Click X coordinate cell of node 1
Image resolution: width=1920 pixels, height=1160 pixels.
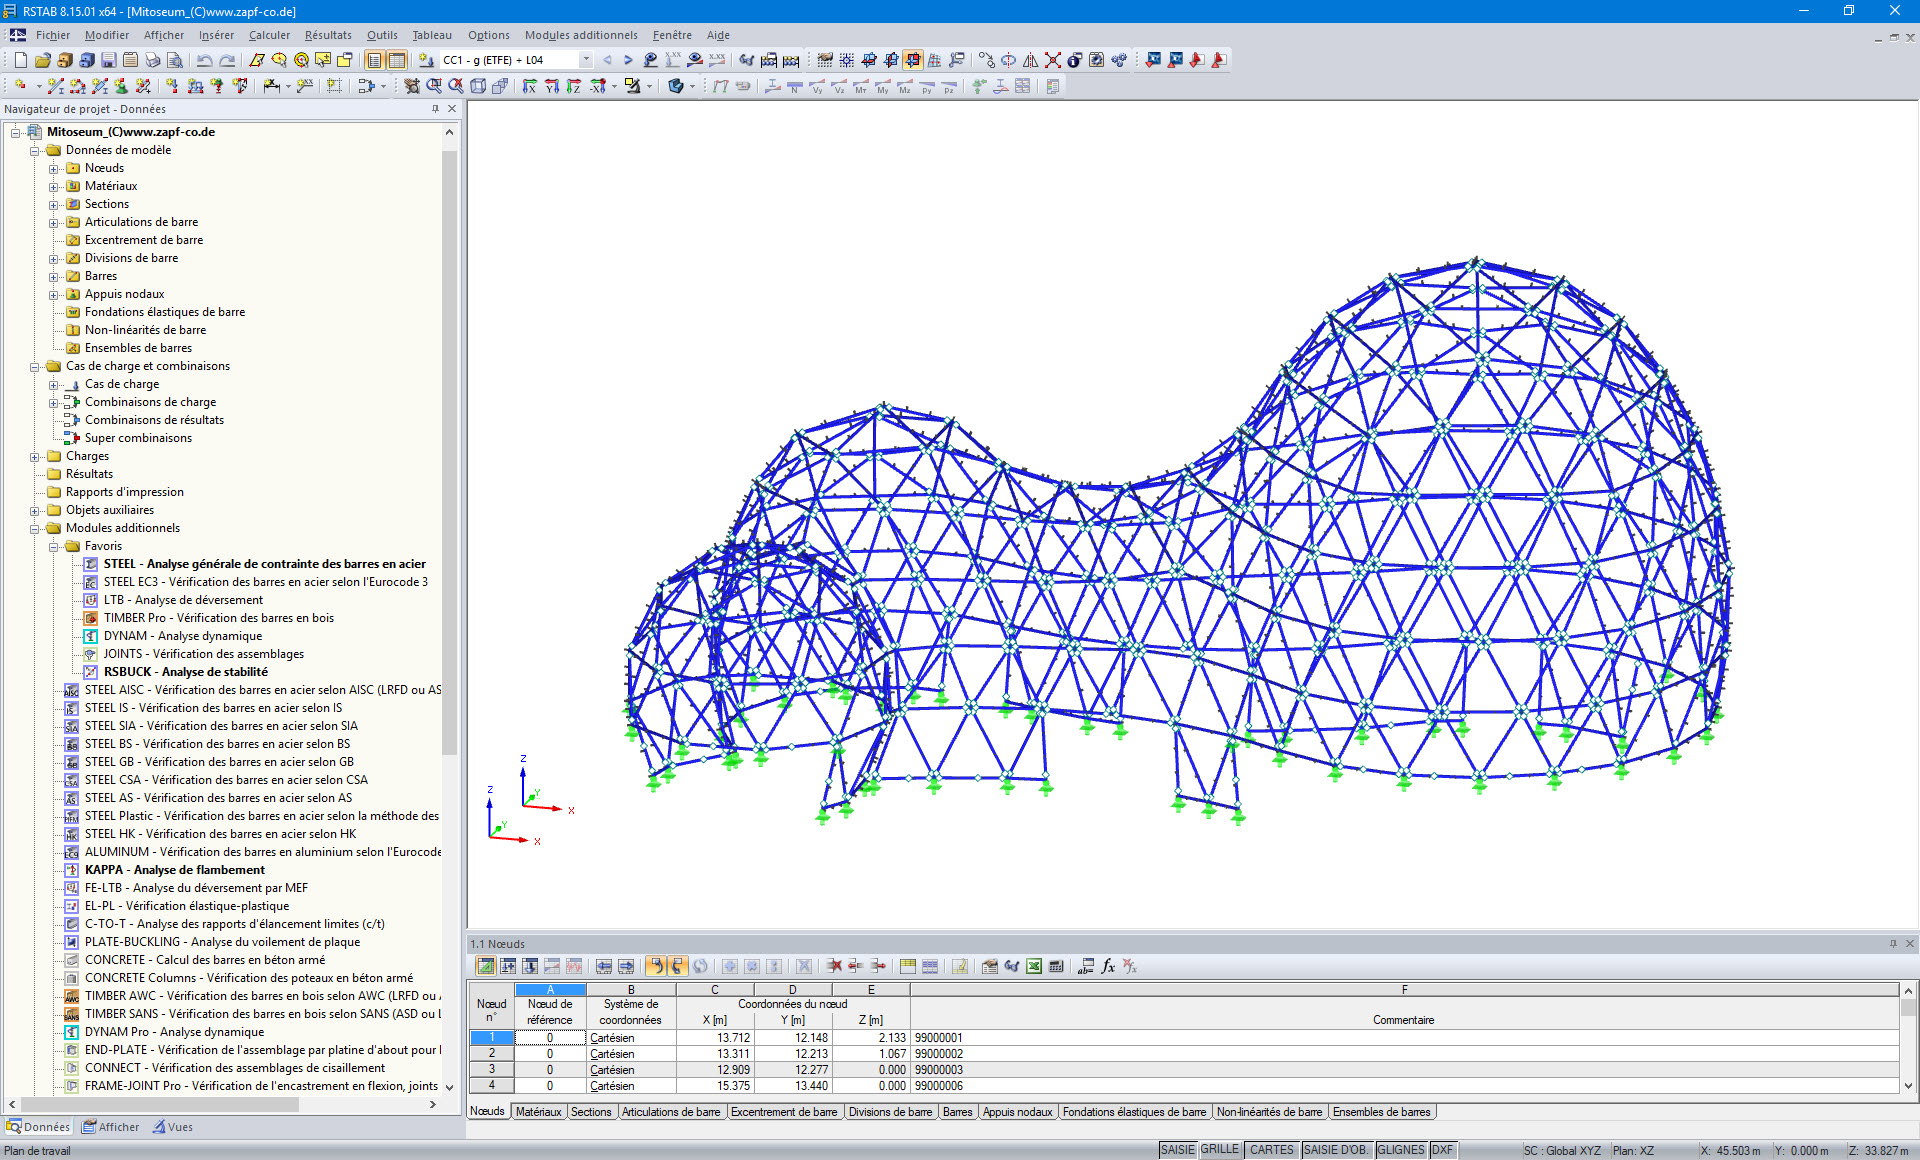pyautogui.click(x=715, y=1038)
